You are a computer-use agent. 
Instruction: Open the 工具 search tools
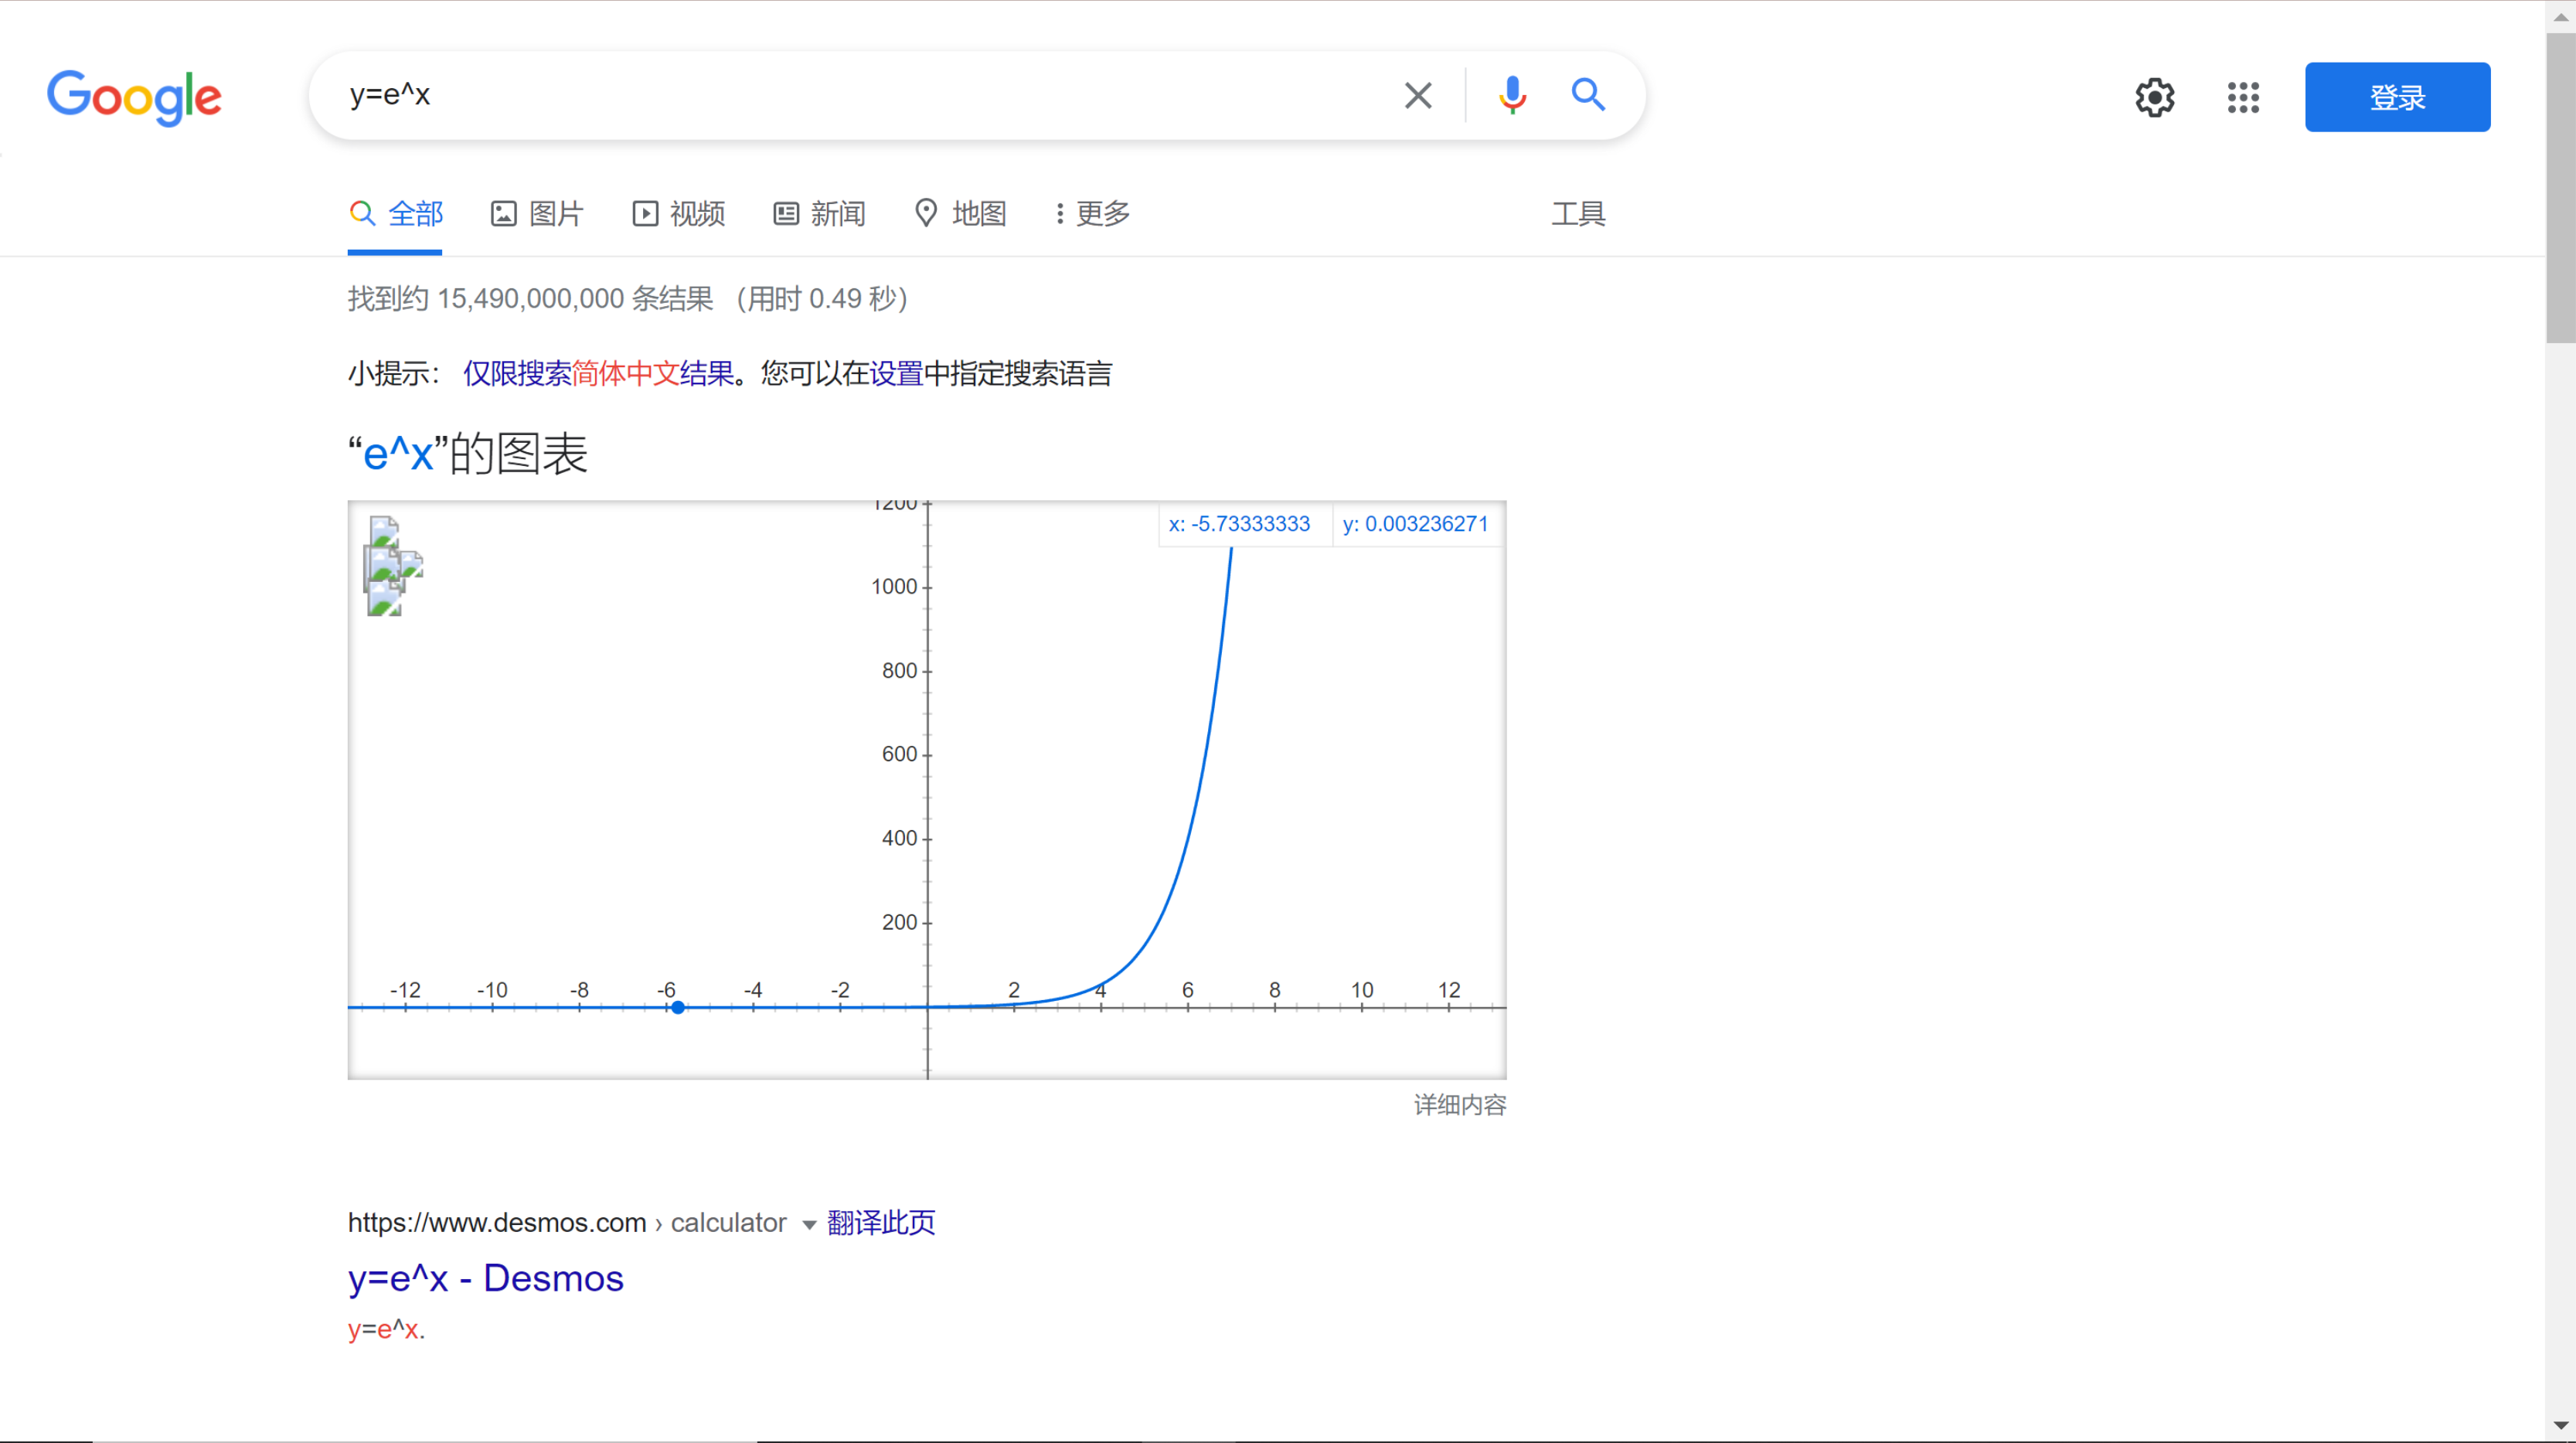point(1578,213)
